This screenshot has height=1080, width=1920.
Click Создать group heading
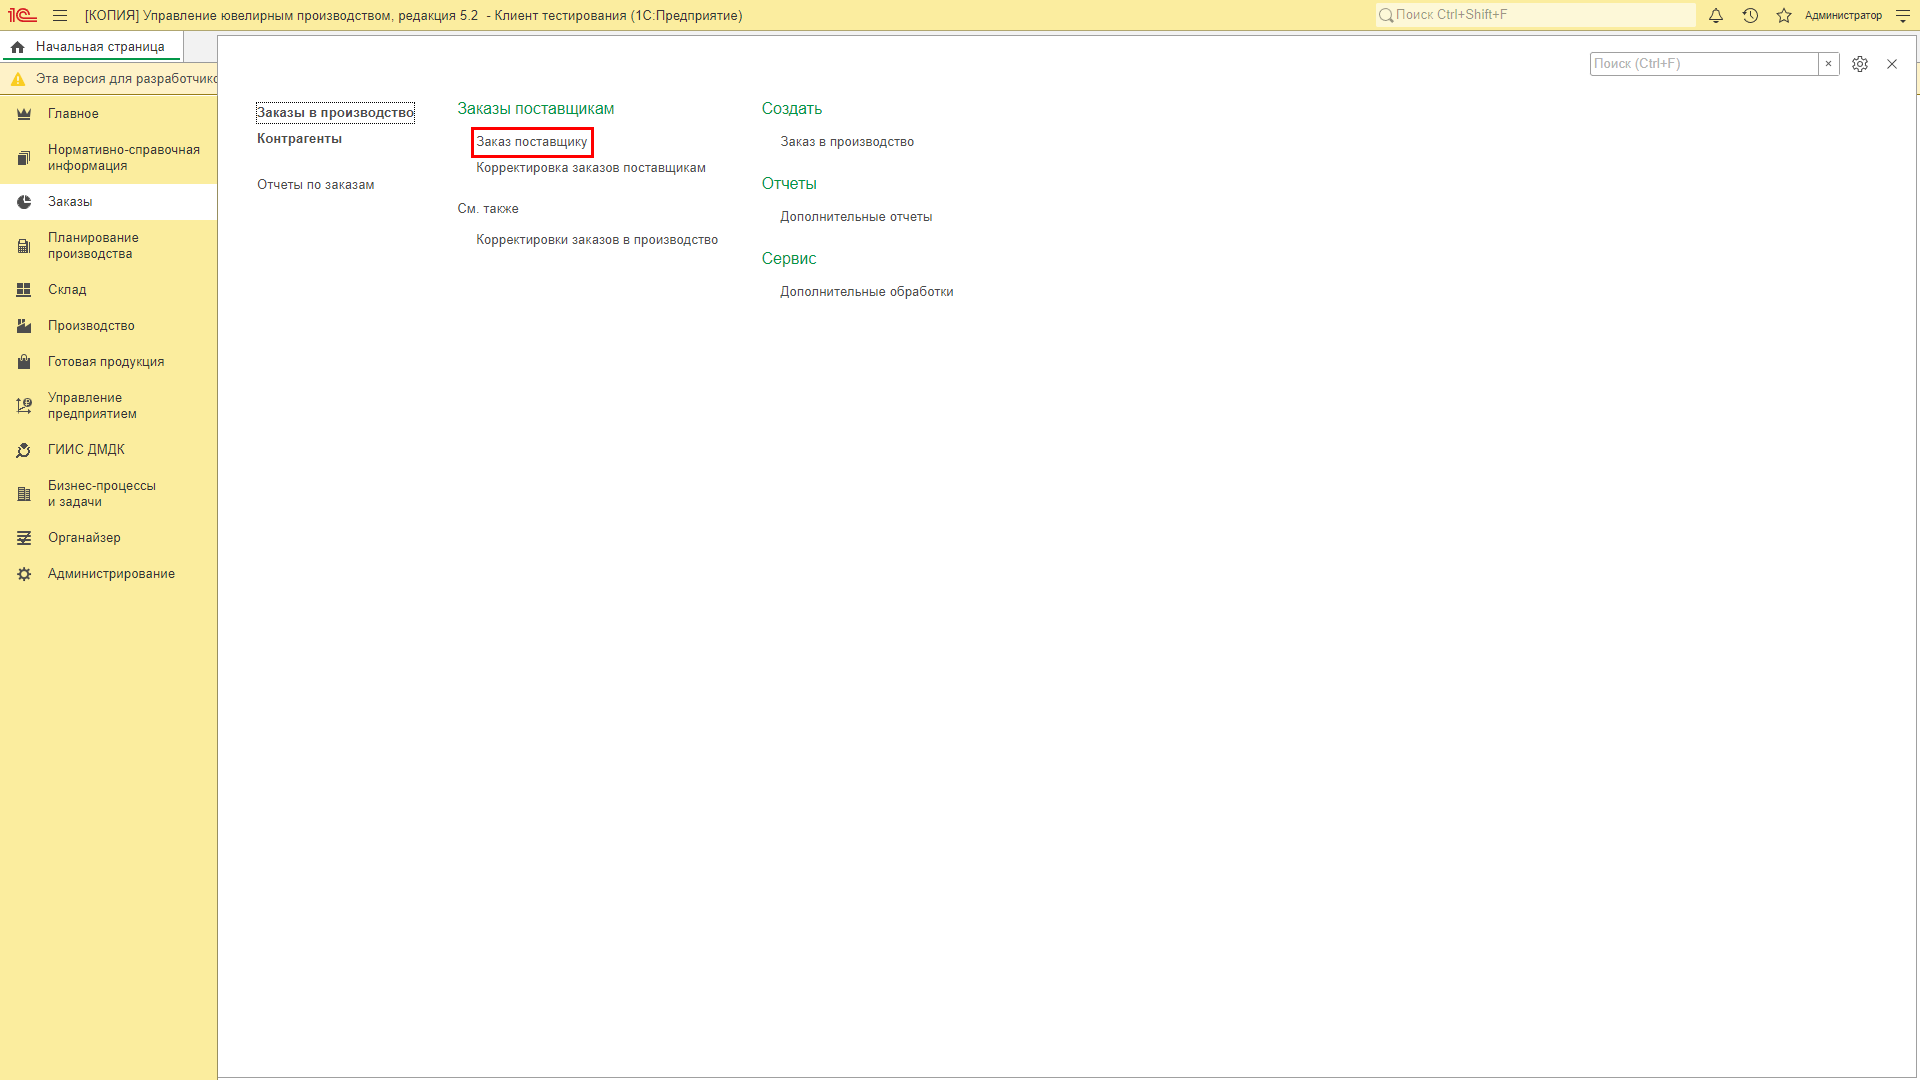792,109
